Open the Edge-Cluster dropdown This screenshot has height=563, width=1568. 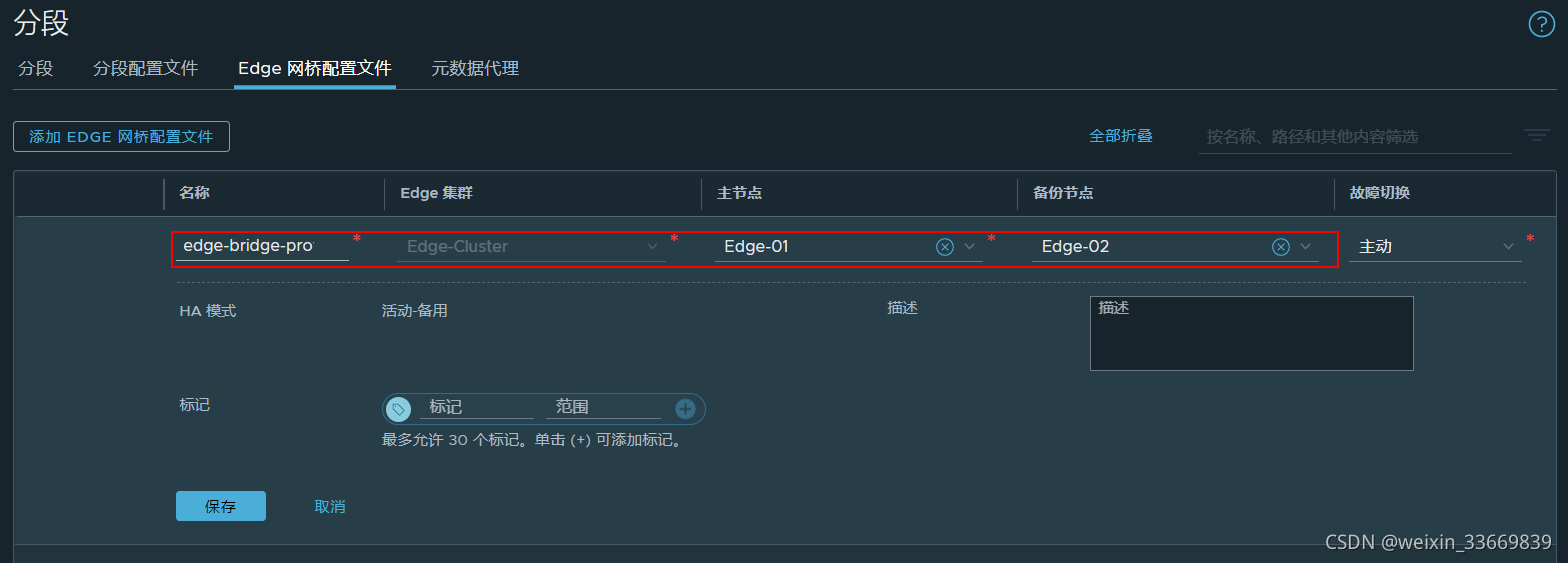[531, 247]
